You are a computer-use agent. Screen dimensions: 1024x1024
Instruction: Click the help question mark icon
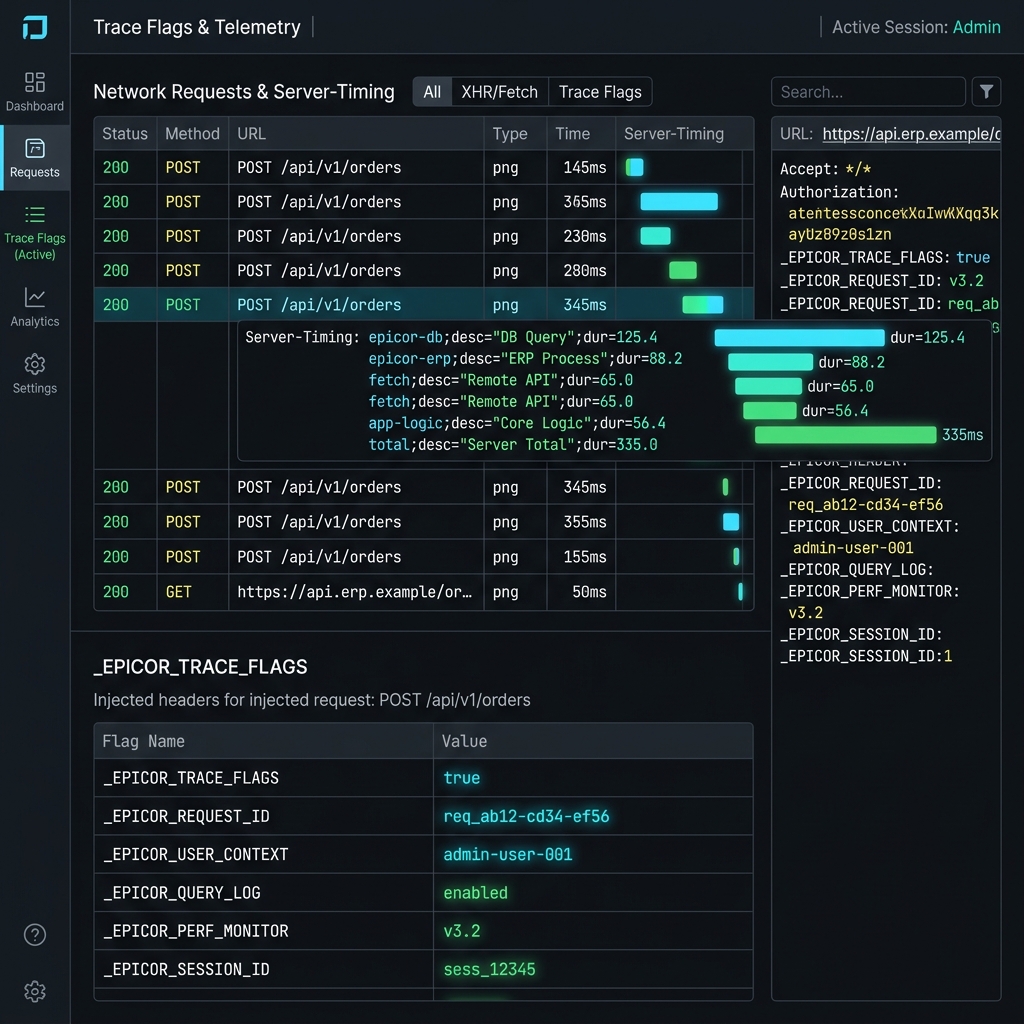(x=35, y=935)
